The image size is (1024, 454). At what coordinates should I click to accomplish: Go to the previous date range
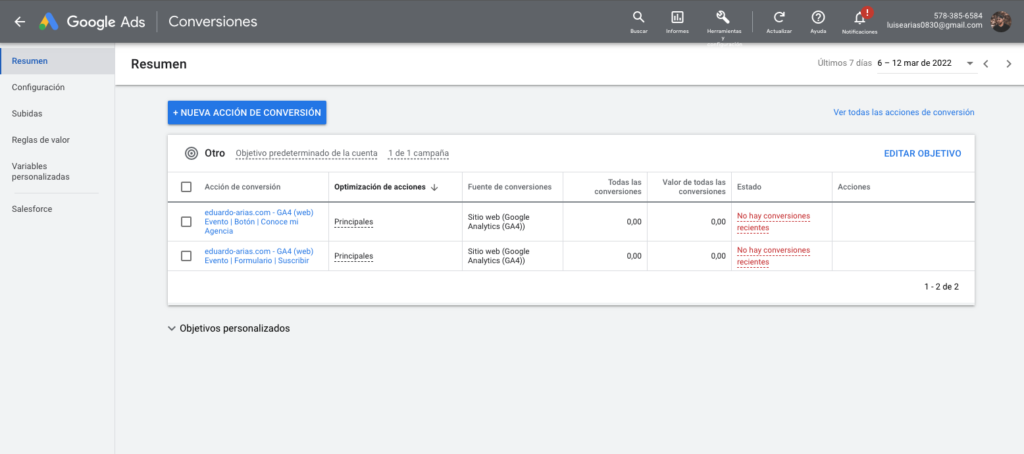pos(985,64)
